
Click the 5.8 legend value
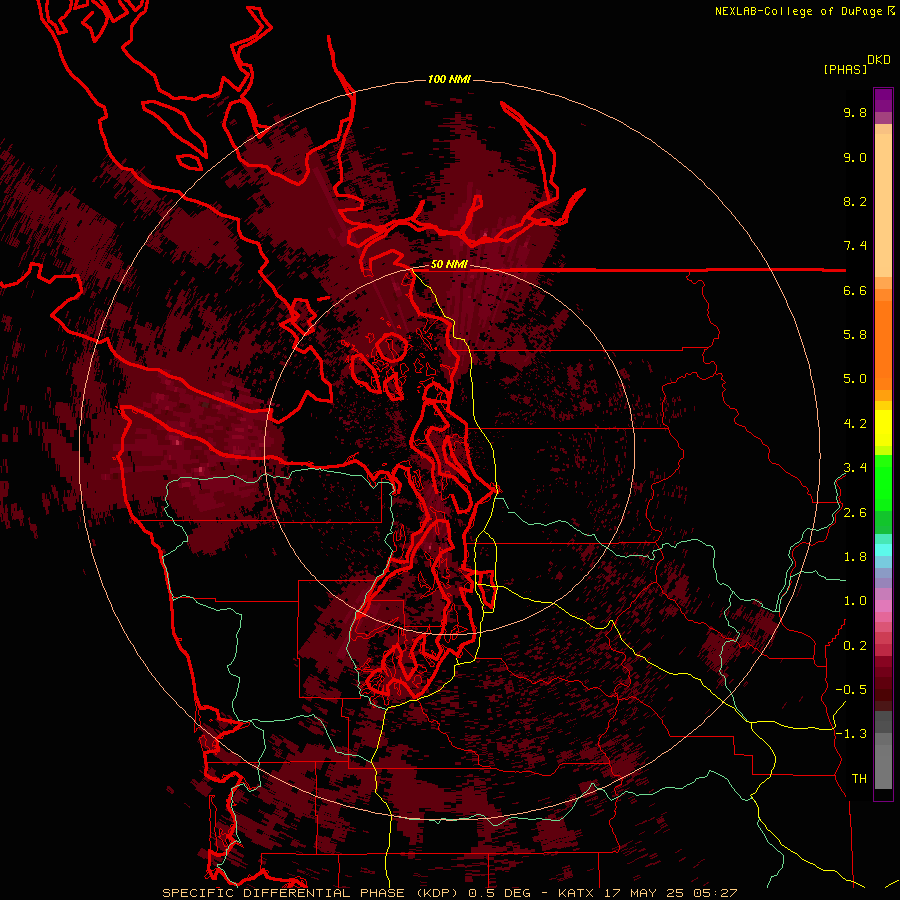pos(855,335)
